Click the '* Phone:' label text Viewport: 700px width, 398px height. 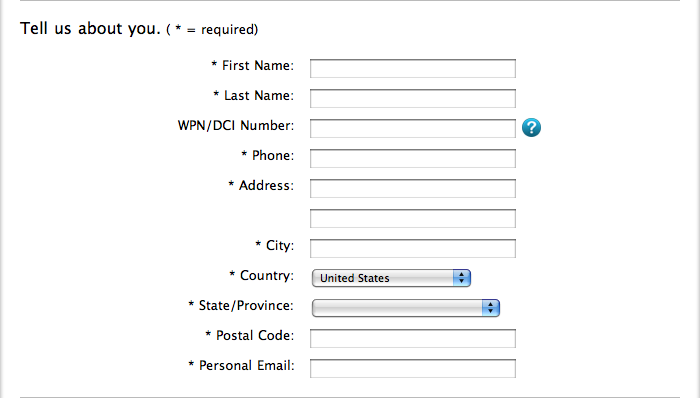tap(267, 155)
